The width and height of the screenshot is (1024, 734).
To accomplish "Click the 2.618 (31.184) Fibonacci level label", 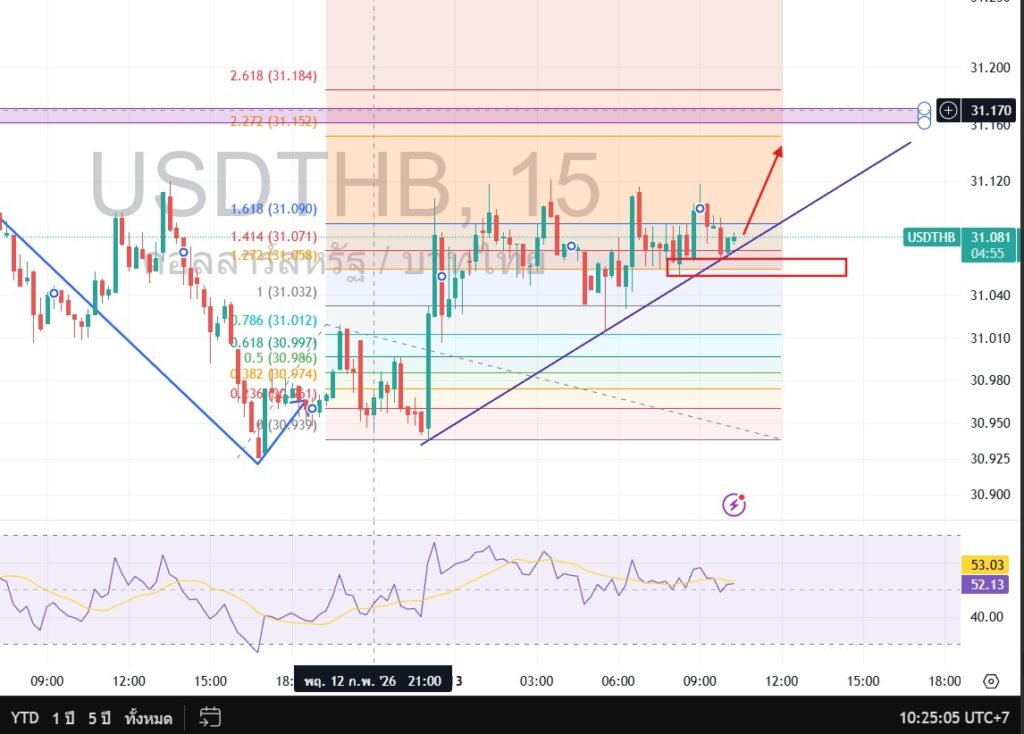I will pos(273,76).
